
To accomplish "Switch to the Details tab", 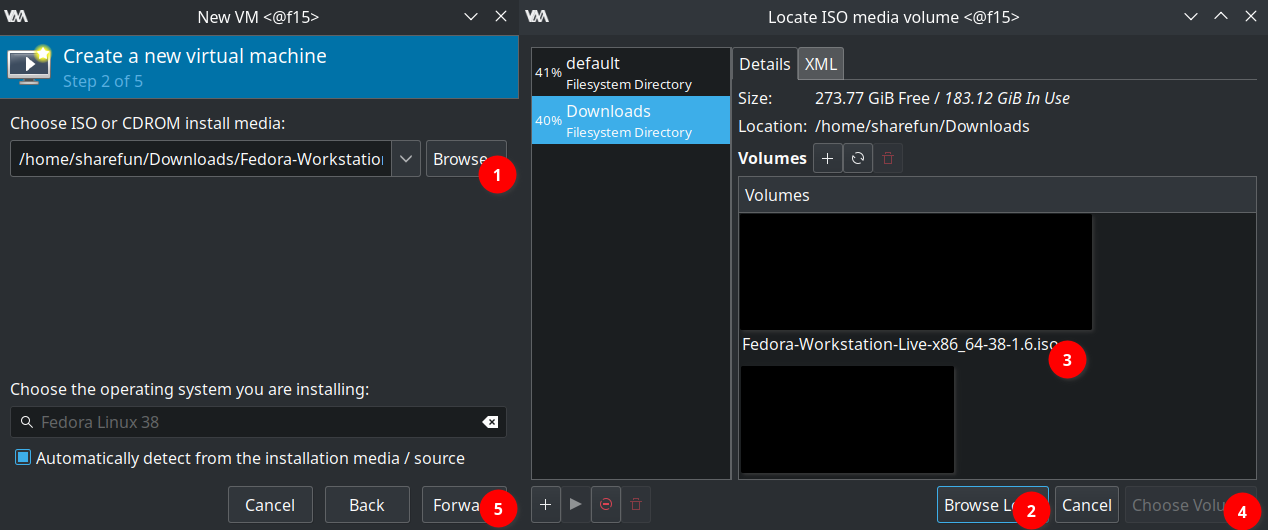I will [765, 64].
